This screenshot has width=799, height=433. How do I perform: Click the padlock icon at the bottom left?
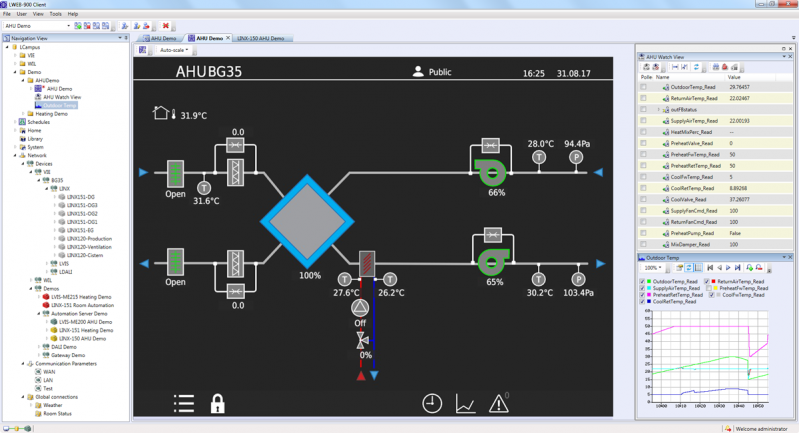(216, 403)
